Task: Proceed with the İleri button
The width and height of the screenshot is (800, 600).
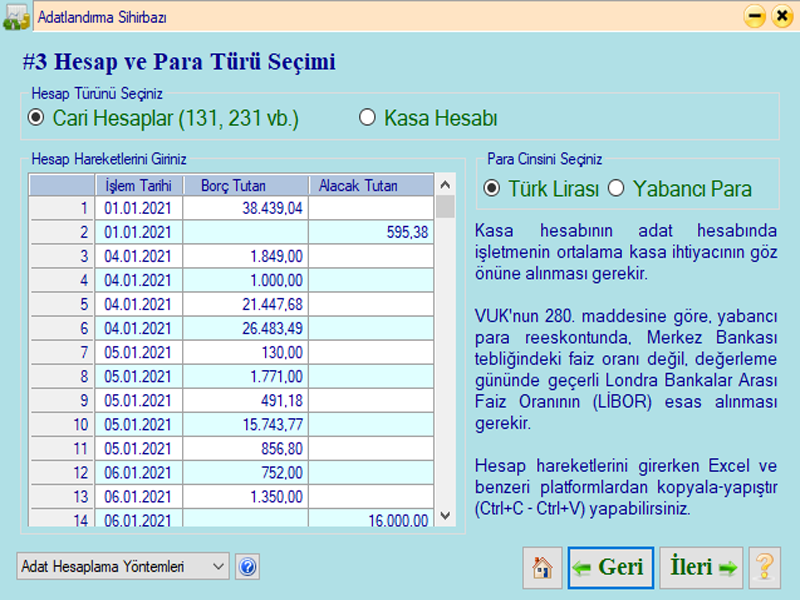Action: 703,567
